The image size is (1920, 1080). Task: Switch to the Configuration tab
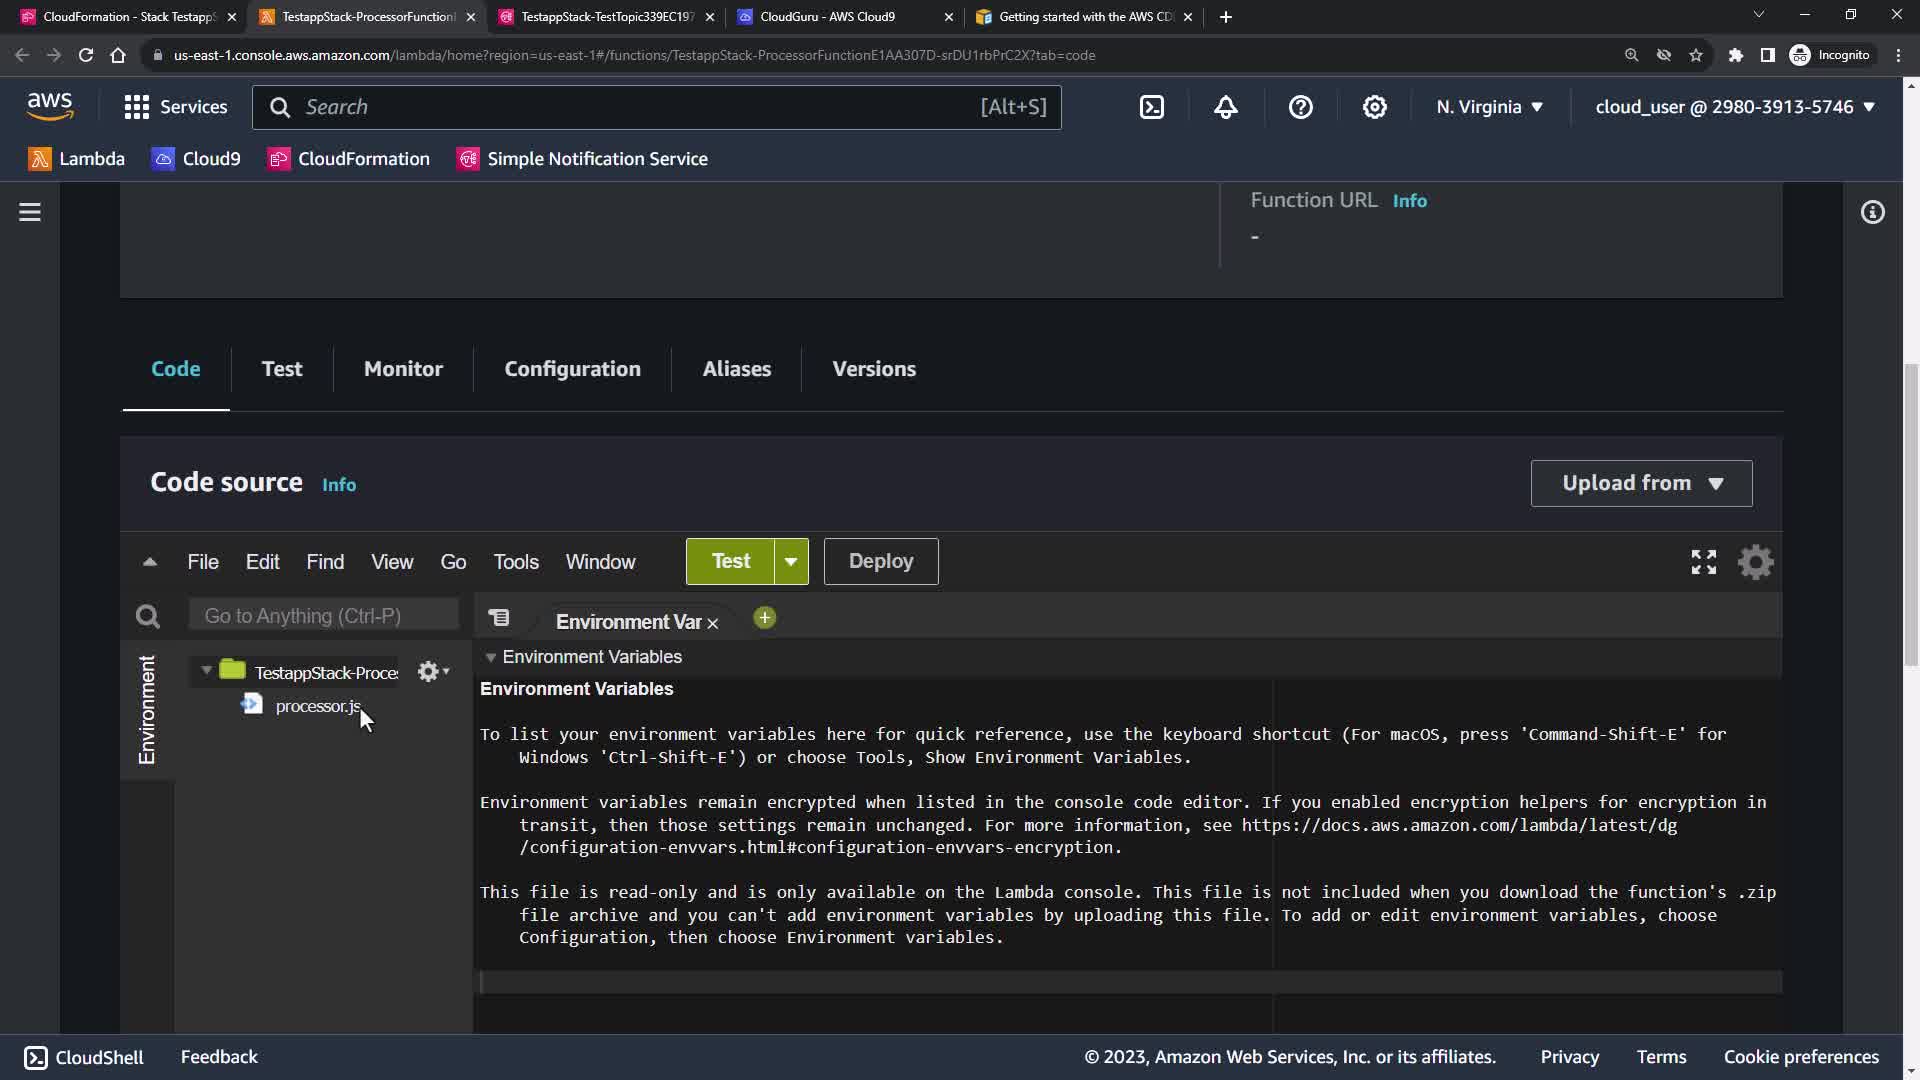click(572, 369)
